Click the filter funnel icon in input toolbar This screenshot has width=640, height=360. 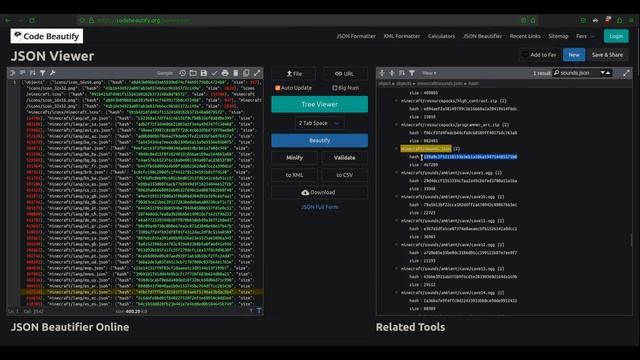(42, 73)
